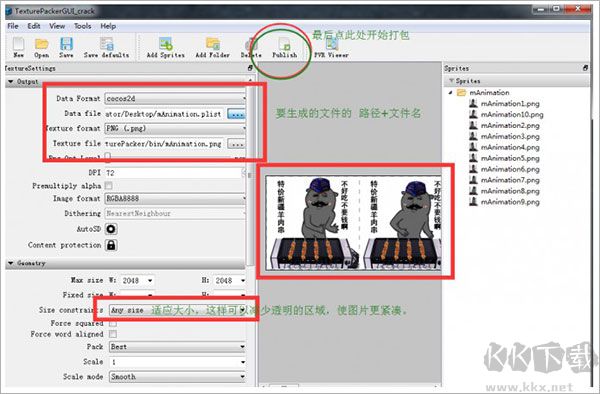This screenshot has height=394, width=600.
Task: Toggle the Force word aligned checkbox
Action: (113, 334)
